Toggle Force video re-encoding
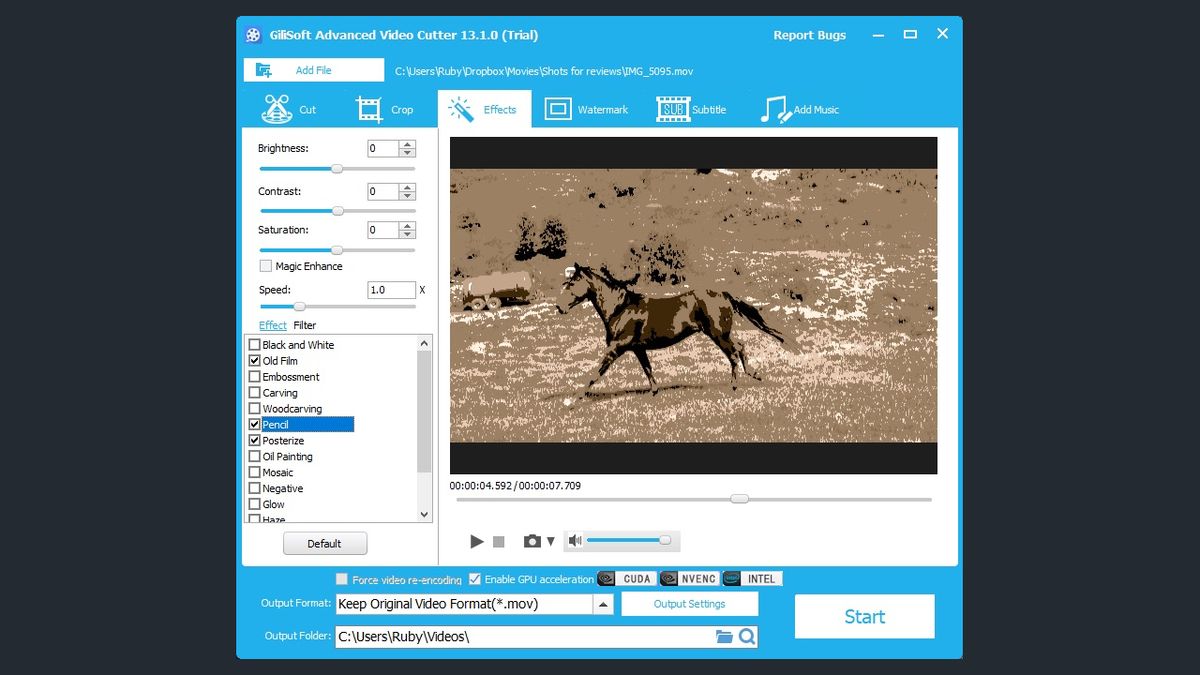1200x675 pixels. pos(341,578)
